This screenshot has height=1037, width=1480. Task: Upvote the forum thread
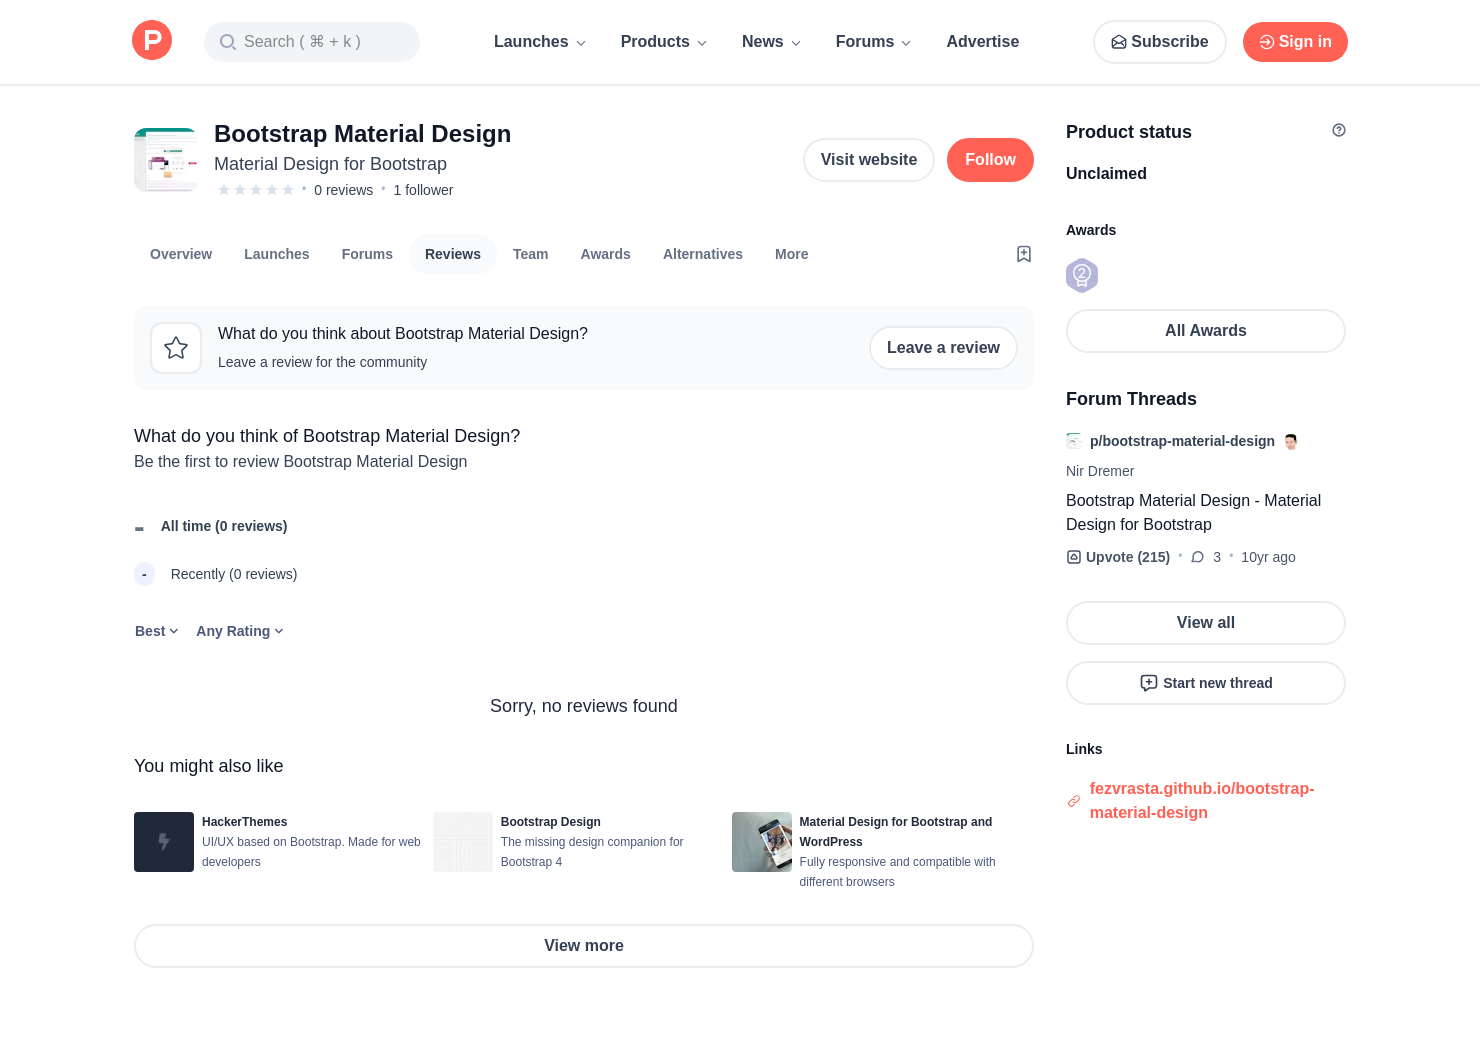coord(1118,557)
